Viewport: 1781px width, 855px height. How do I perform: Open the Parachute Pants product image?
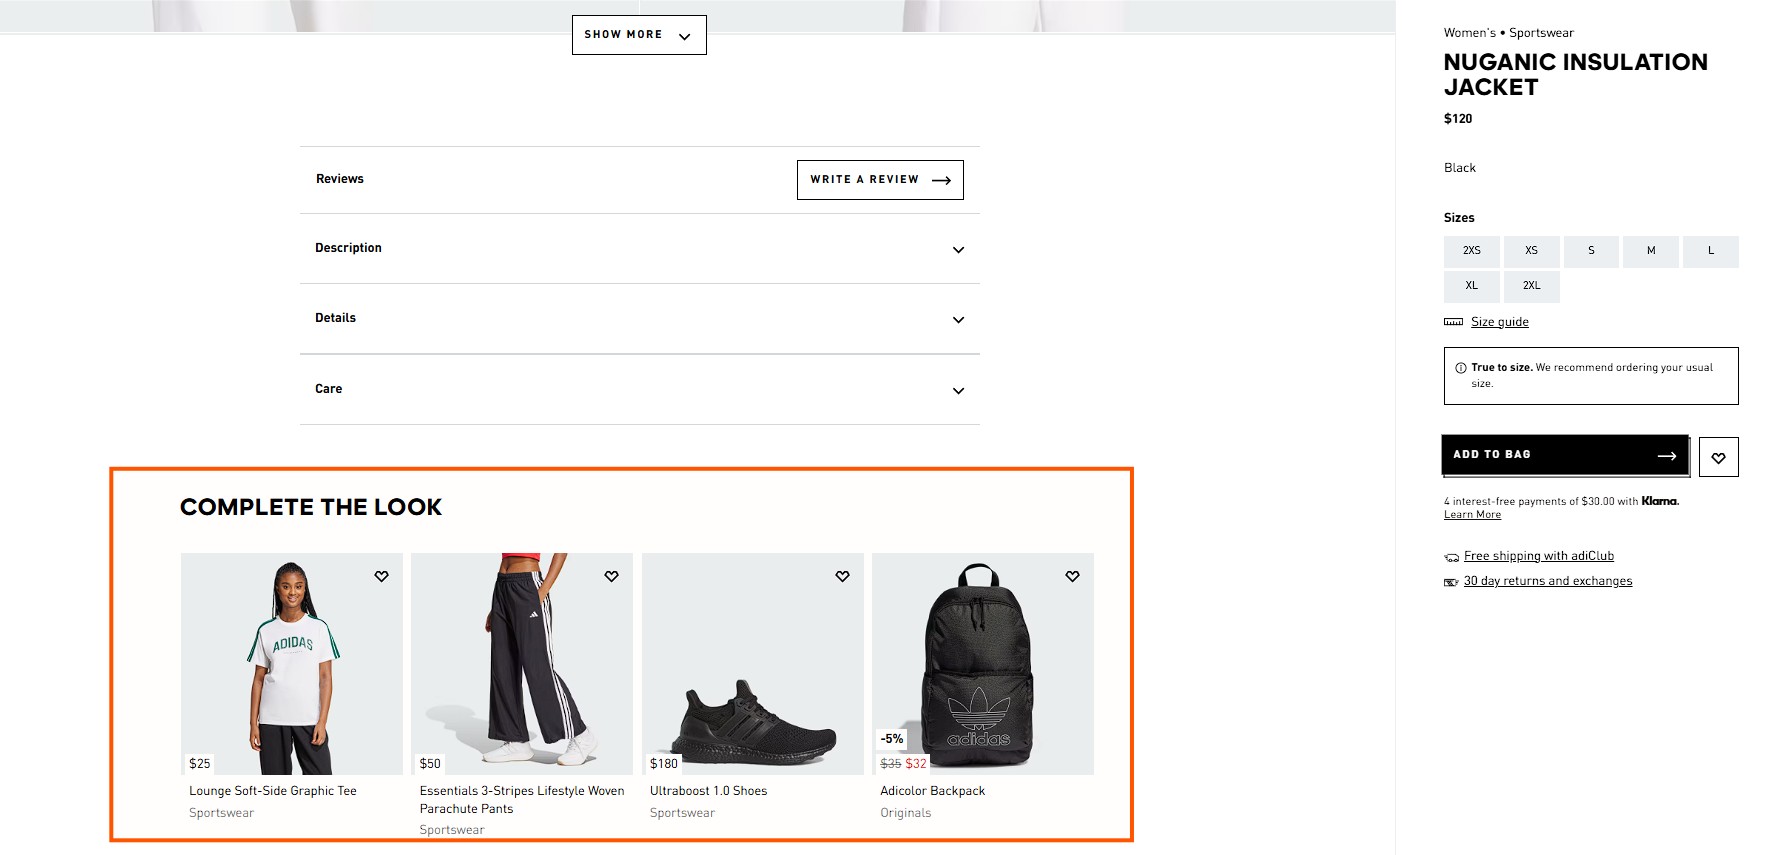(522, 664)
